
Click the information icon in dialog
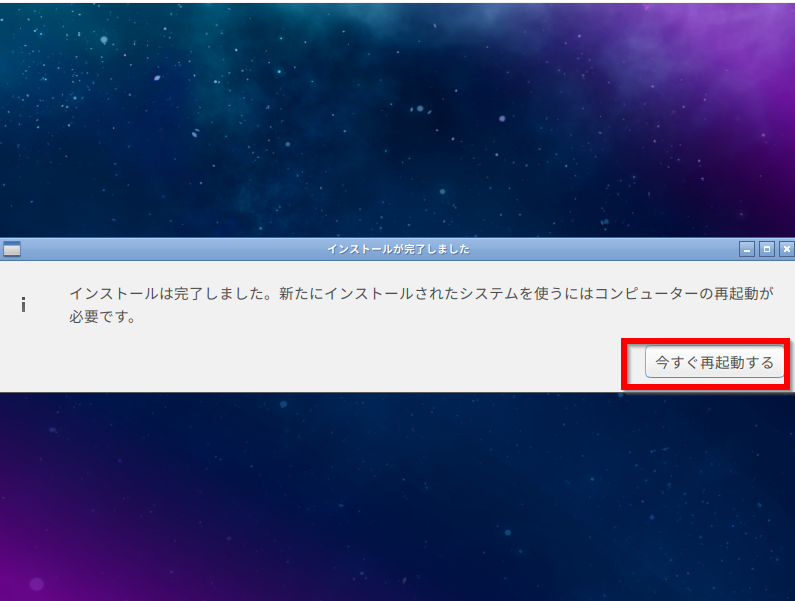click(23, 305)
